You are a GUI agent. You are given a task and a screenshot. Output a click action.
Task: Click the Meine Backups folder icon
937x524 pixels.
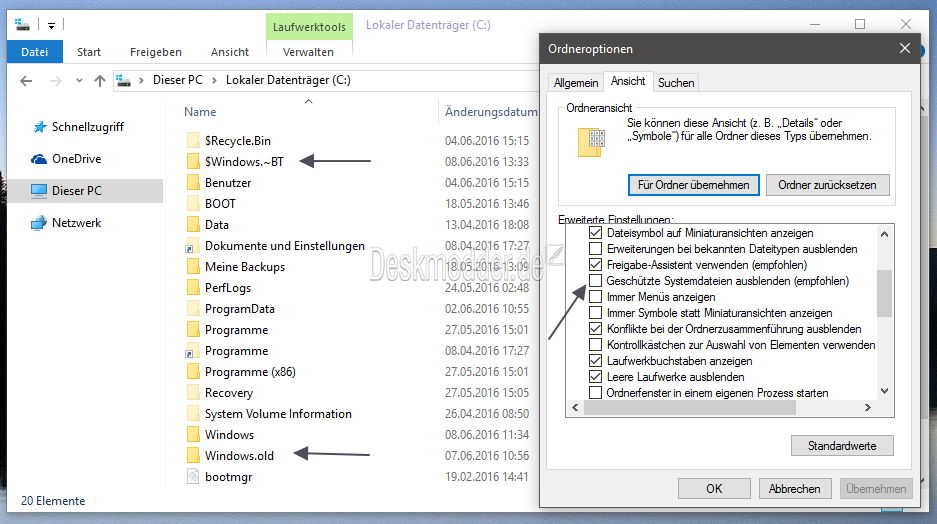coord(193,266)
